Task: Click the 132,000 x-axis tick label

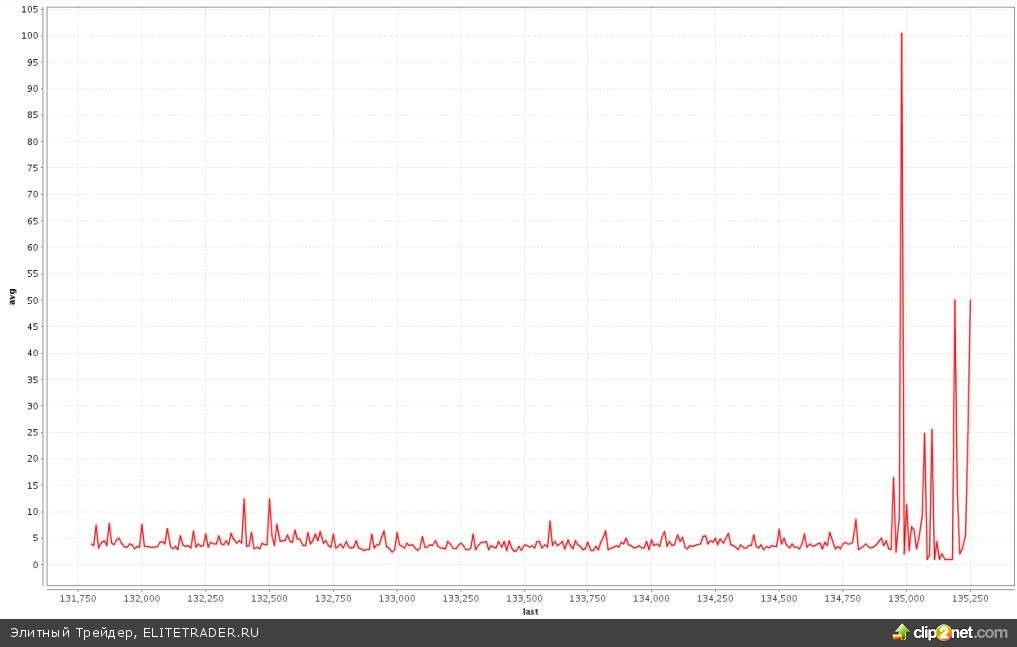Action: 141,598
